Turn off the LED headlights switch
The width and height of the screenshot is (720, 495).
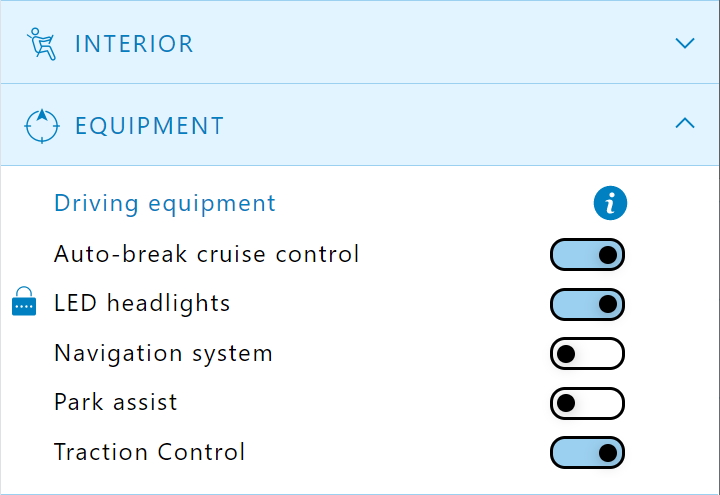587,304
